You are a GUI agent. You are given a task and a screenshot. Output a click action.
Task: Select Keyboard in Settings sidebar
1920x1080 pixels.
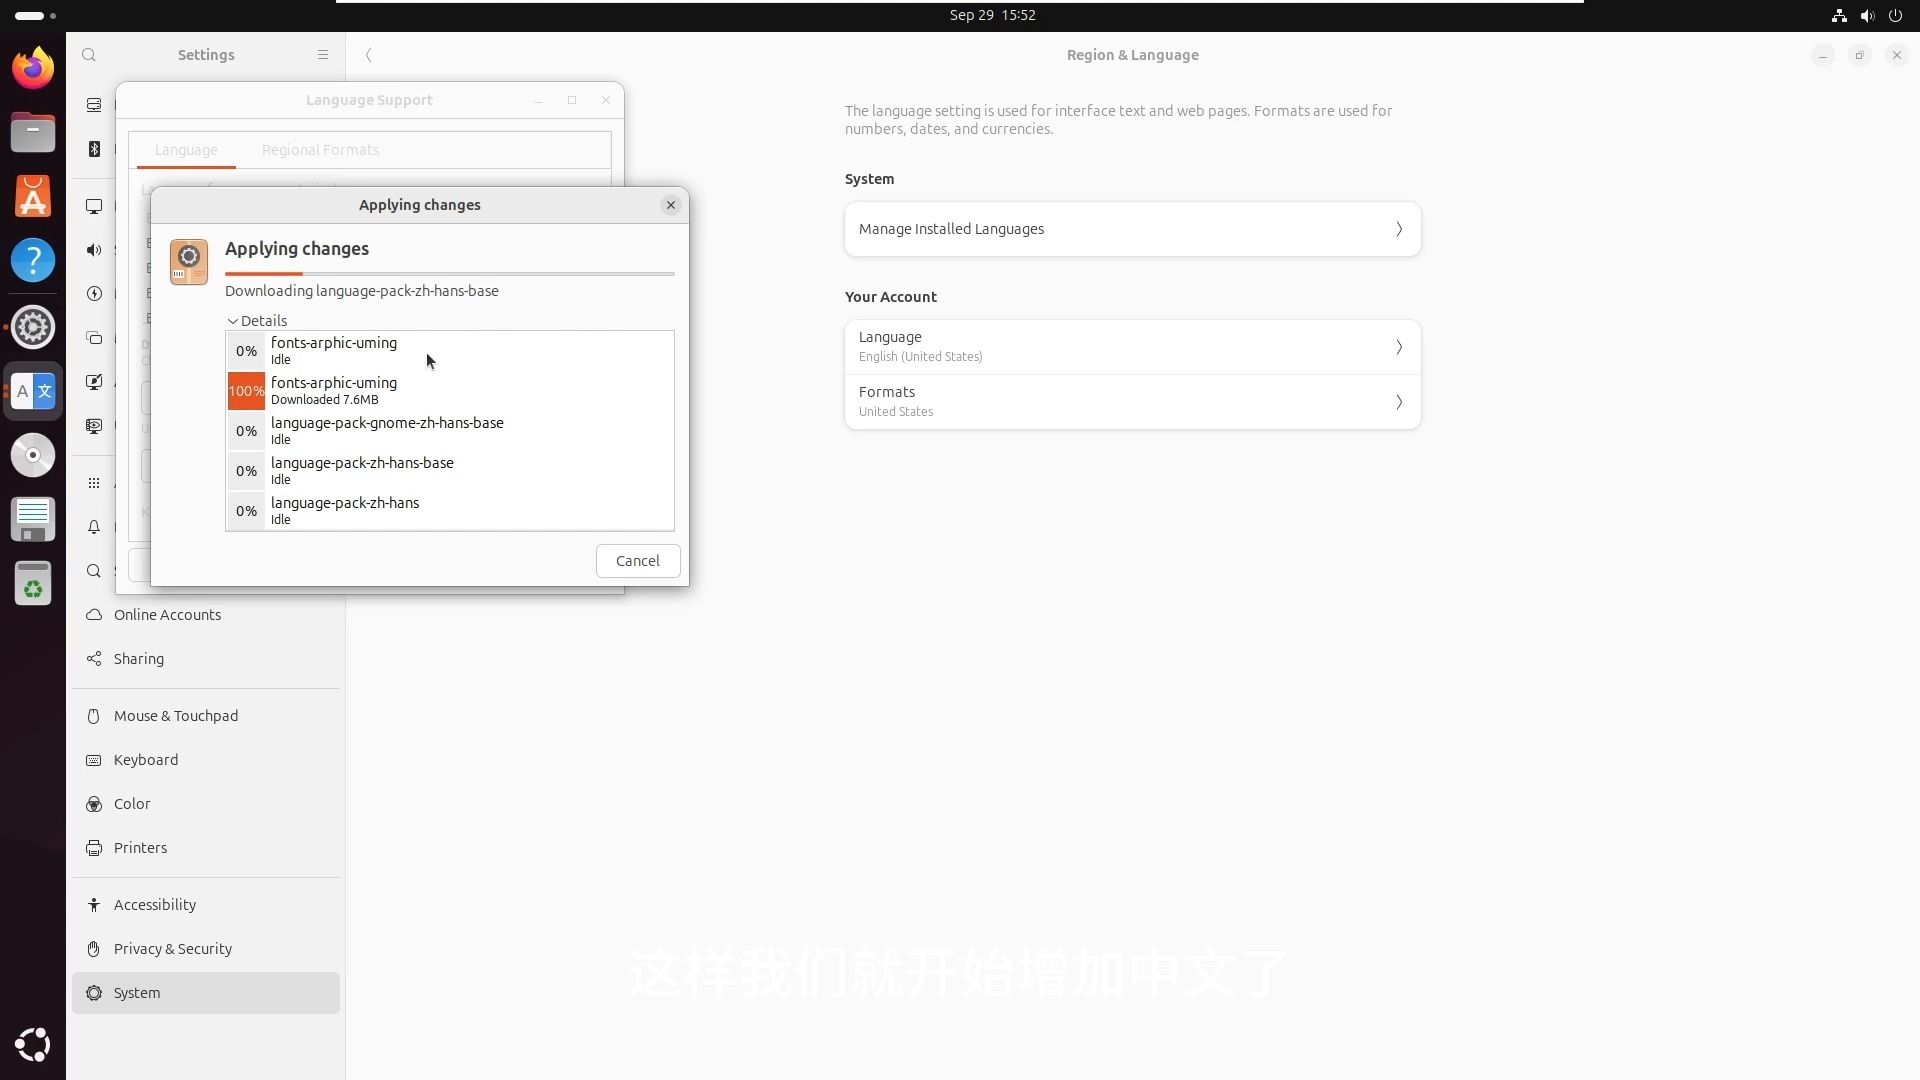tap(146, 760)
